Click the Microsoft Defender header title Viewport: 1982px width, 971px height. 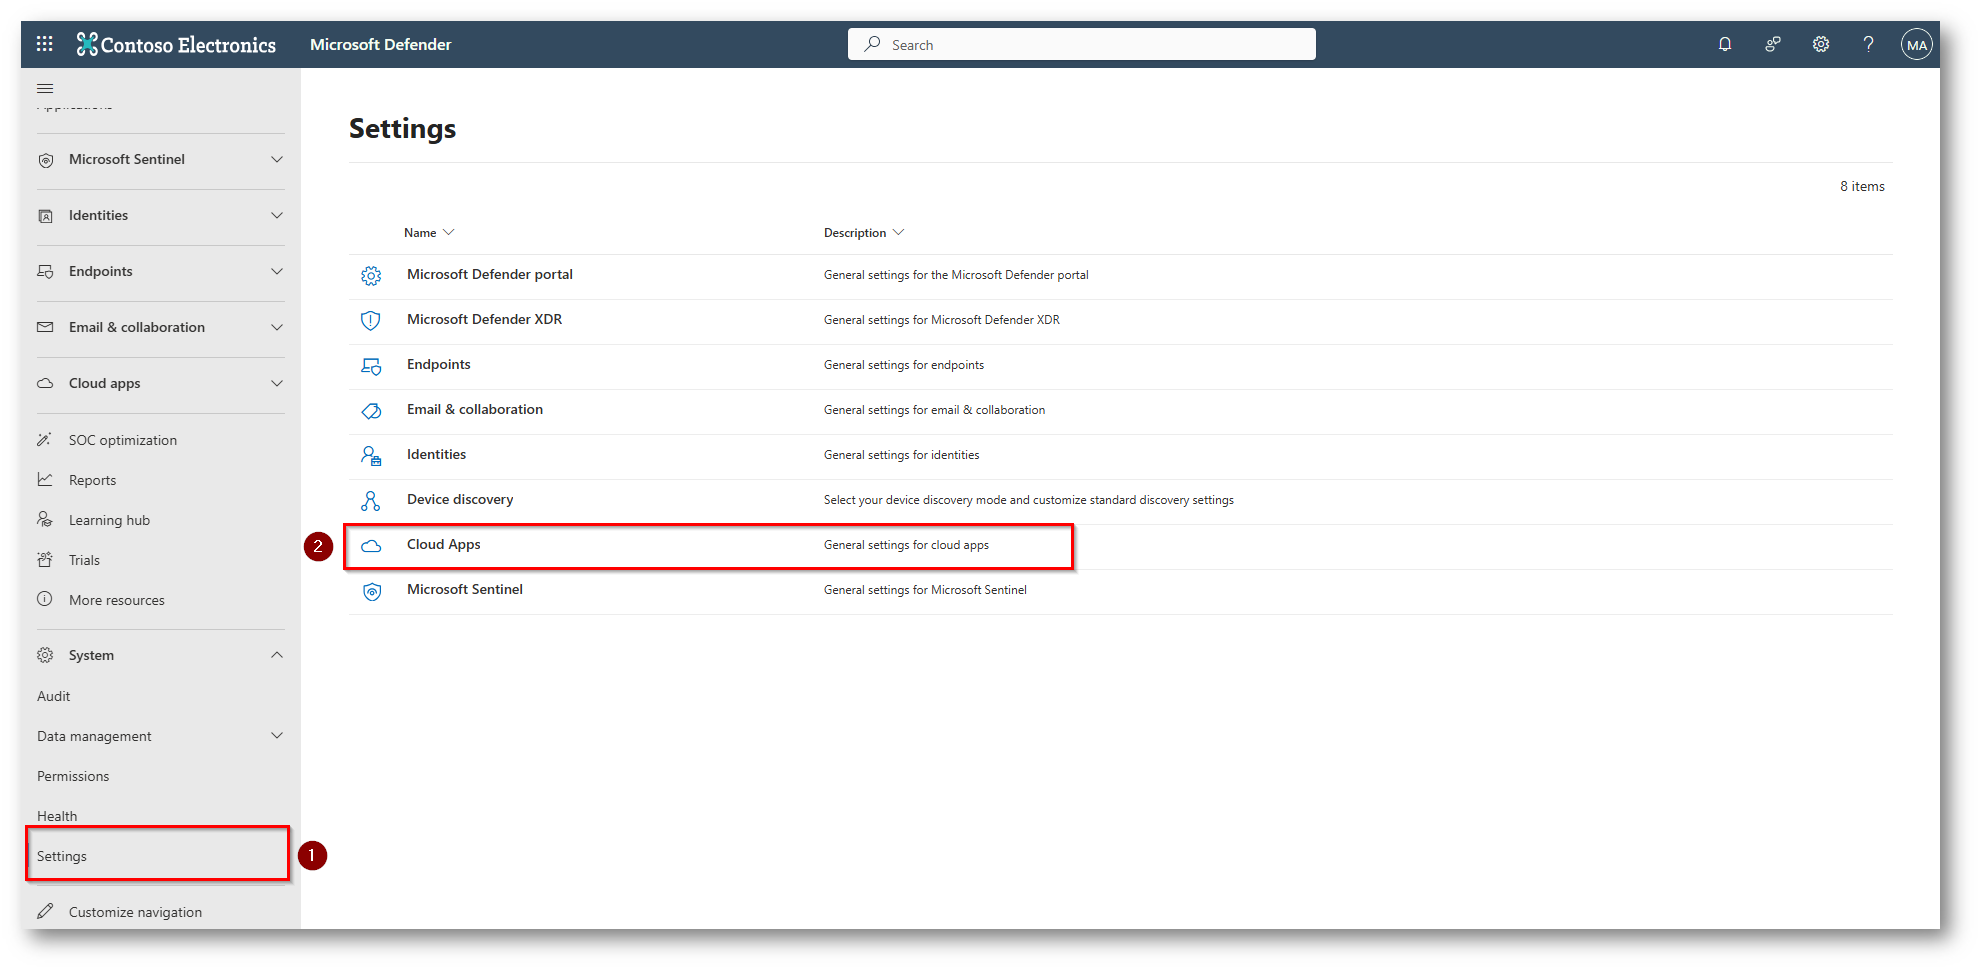[380, 44]
